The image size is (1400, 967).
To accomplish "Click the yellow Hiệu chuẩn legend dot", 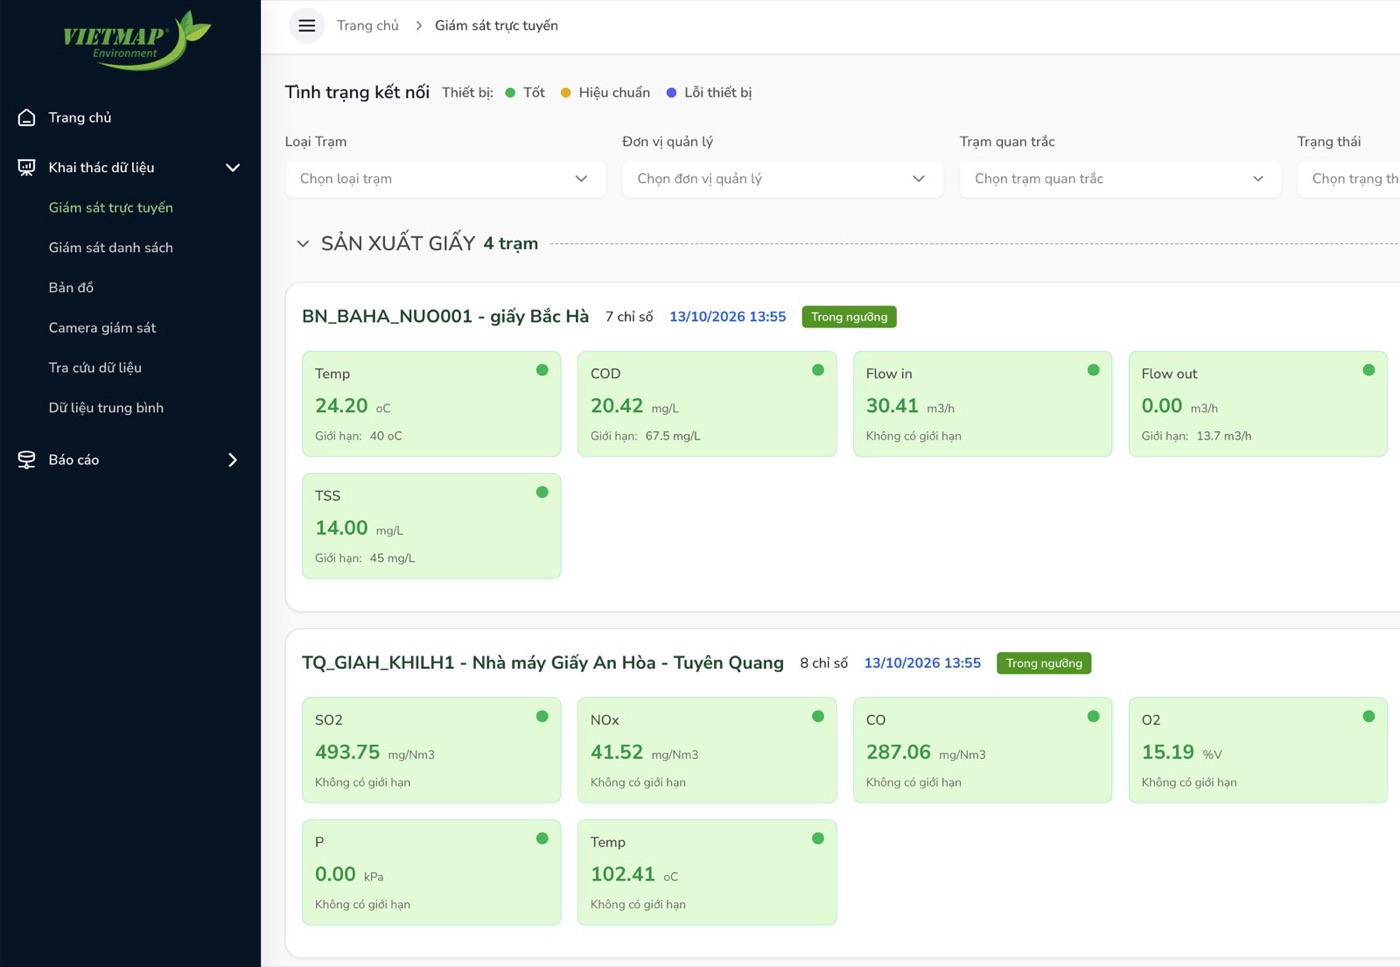I will coord(566,93).
